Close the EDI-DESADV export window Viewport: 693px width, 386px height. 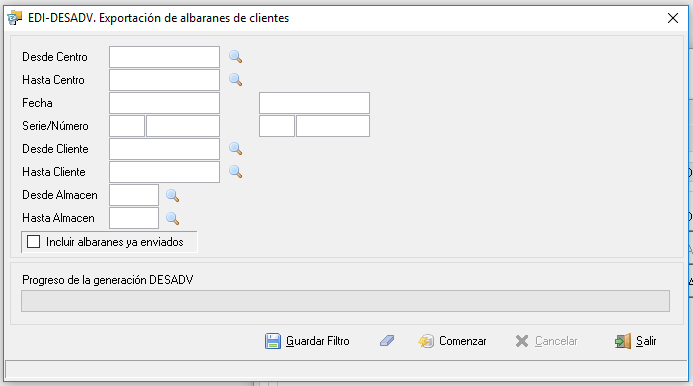(673, 18)
